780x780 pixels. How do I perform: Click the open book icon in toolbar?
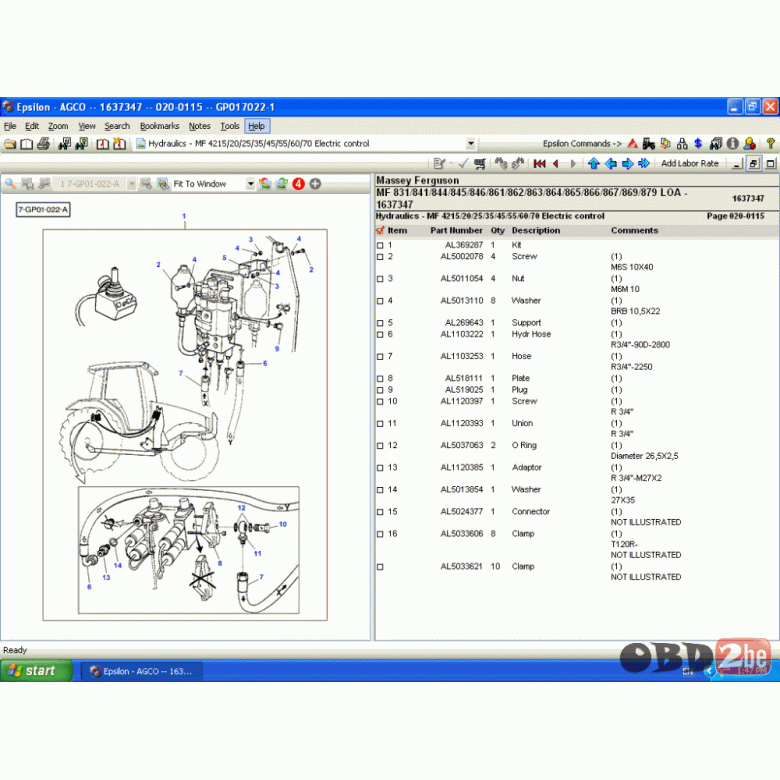(x=26, y=144)
